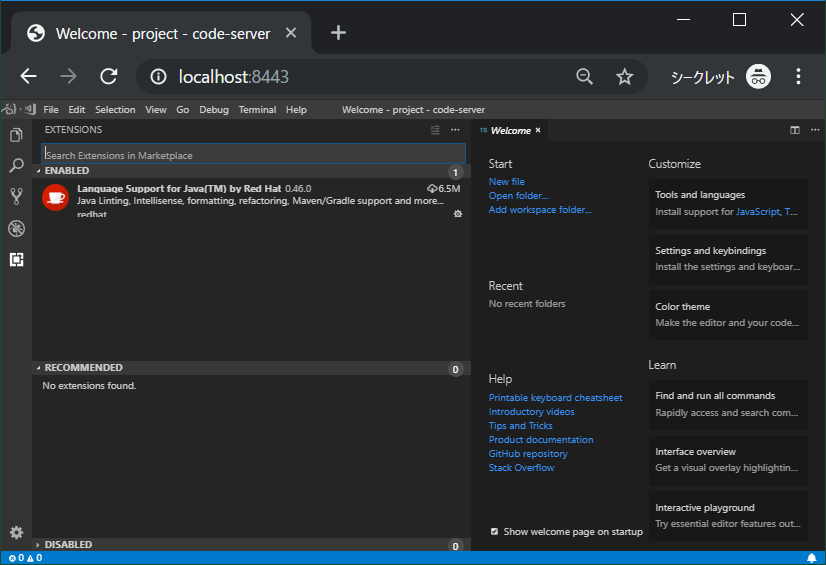The width and height of the screenshot is (826, 565).
Task: Open the Manage gear at sidebar bottom
Action: pyautogui.click(x=16, y=532)
